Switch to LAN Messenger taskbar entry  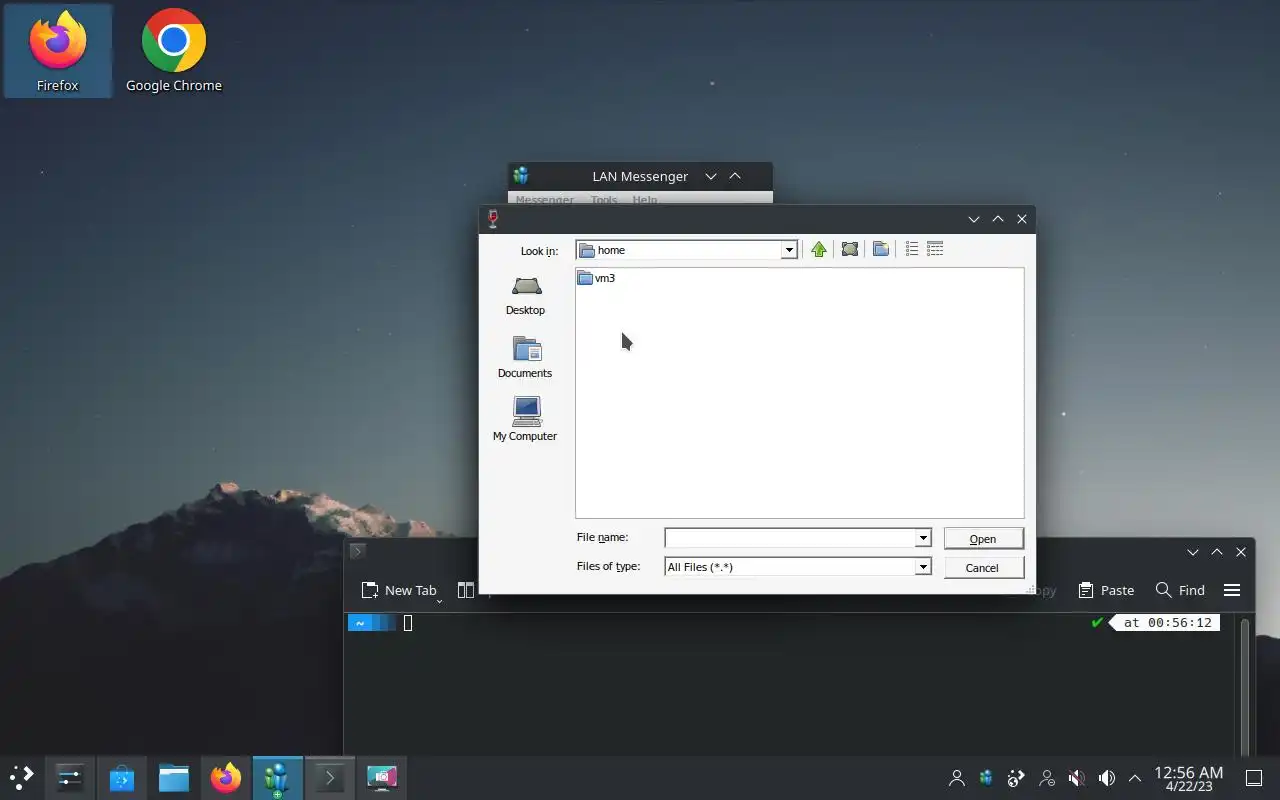(277, 777)
